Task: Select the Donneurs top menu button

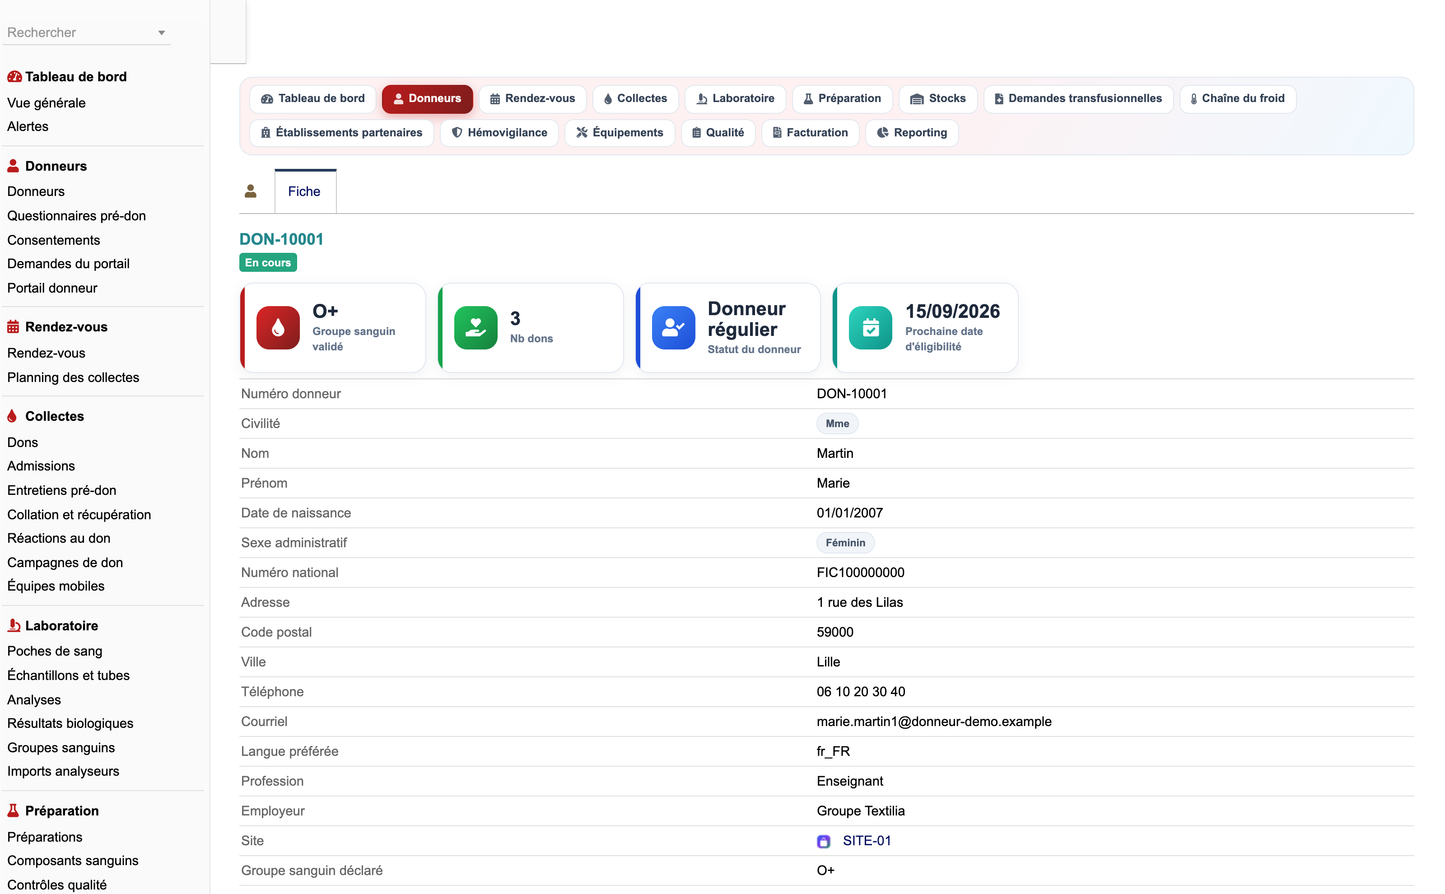Action: click(x=427, y=99)
